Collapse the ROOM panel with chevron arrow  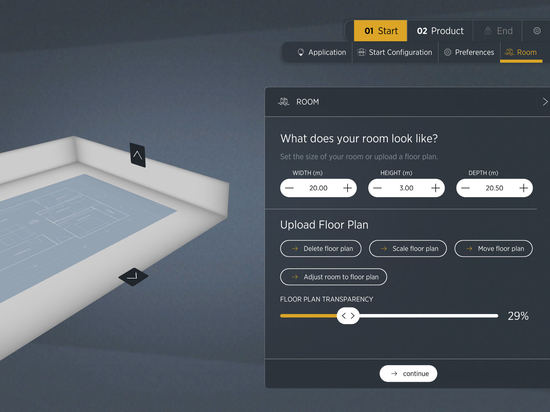coord(545,102)
